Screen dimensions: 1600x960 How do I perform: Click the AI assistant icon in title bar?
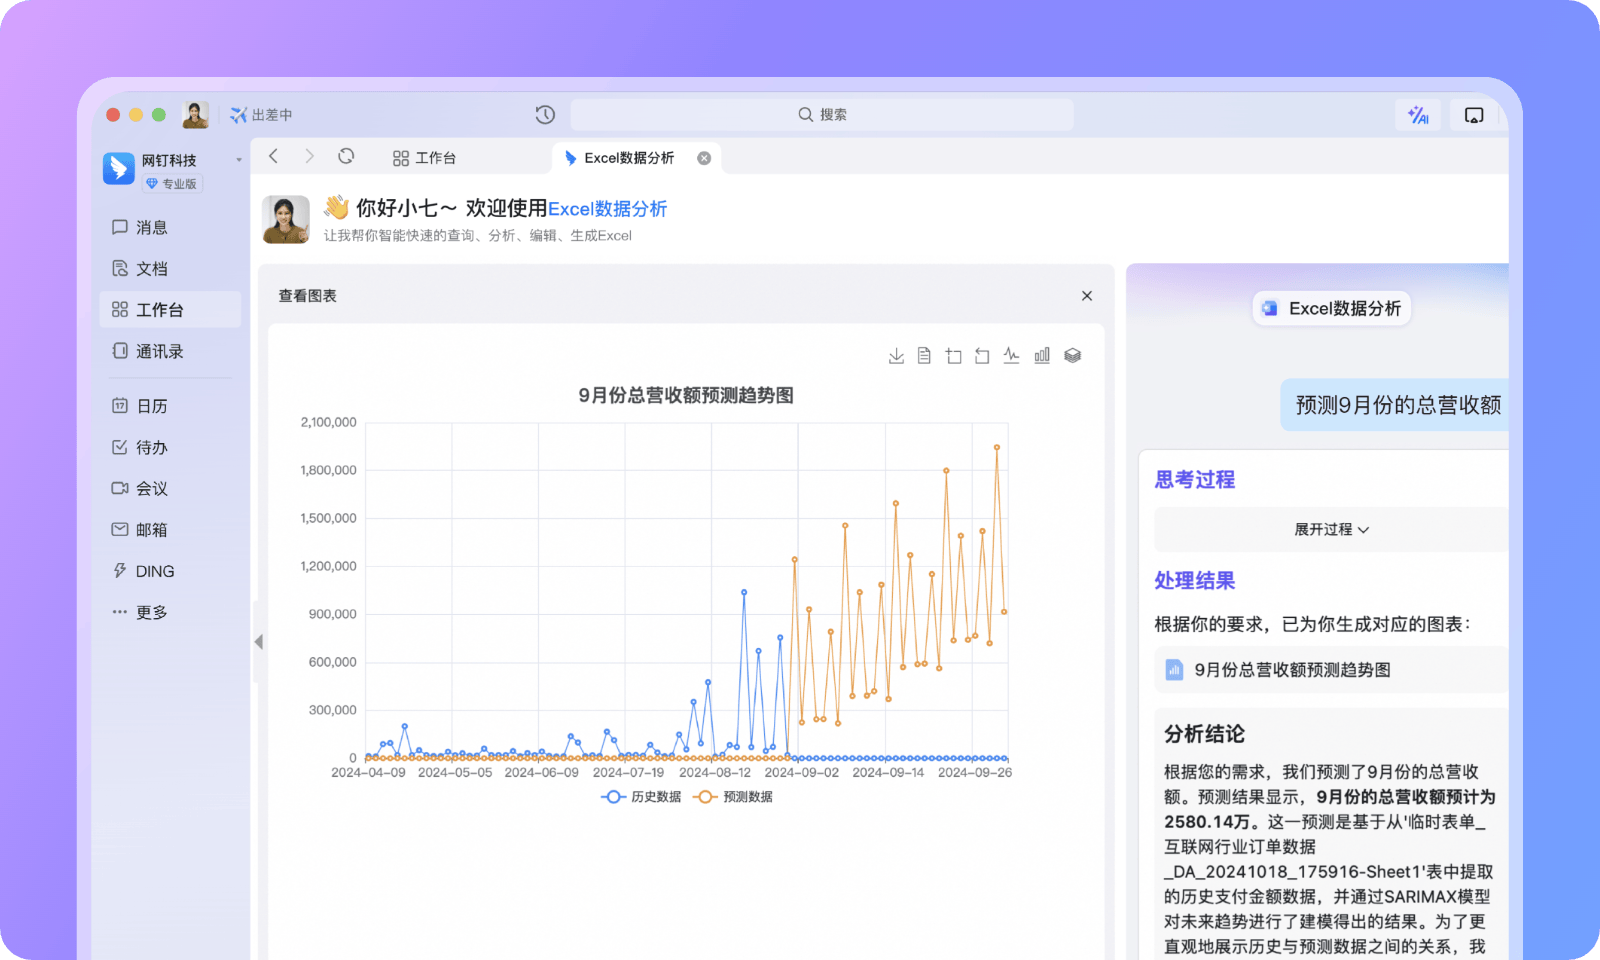pyautogui.click(x=1417, y=115)
